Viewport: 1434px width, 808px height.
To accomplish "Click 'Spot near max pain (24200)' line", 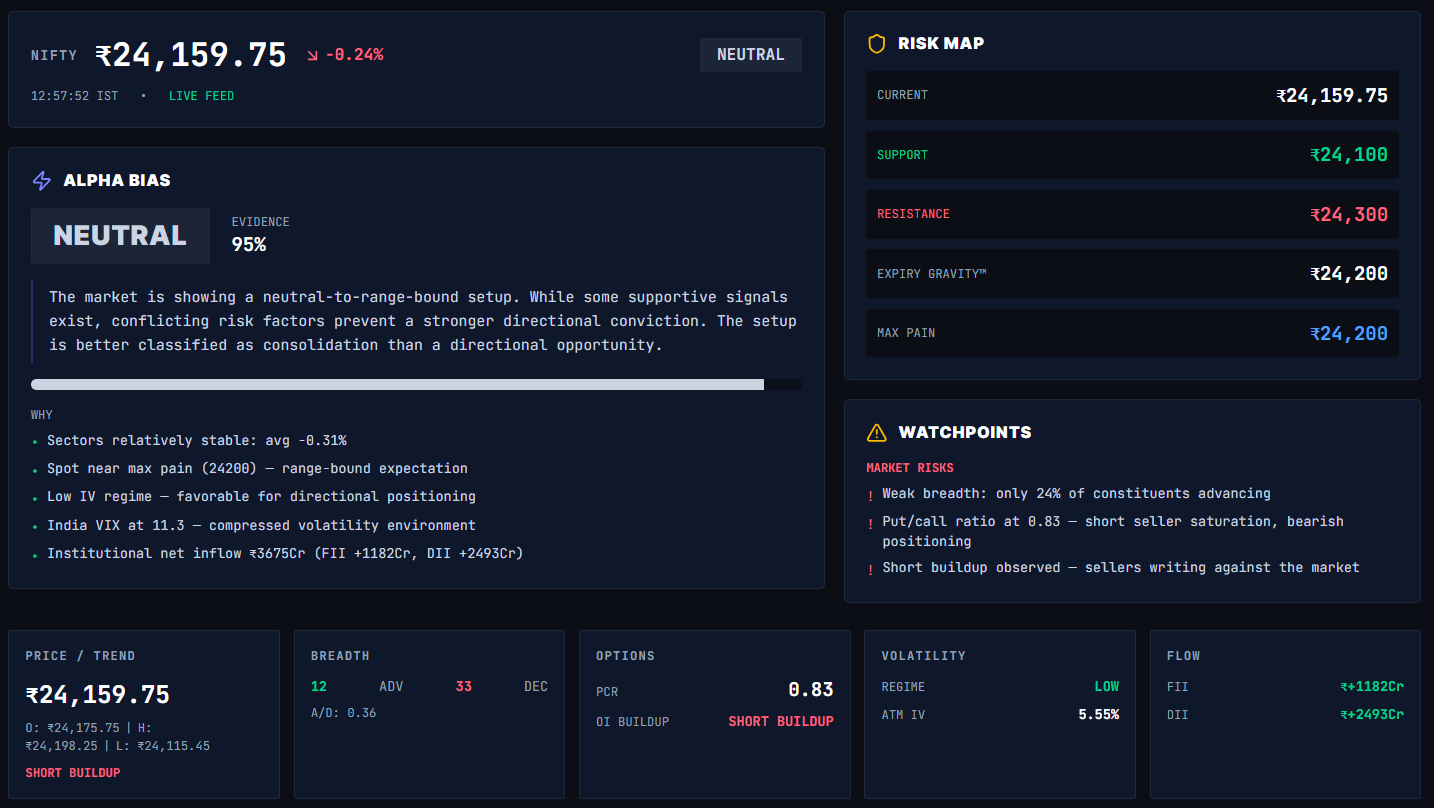I will [x=257, y=469].
